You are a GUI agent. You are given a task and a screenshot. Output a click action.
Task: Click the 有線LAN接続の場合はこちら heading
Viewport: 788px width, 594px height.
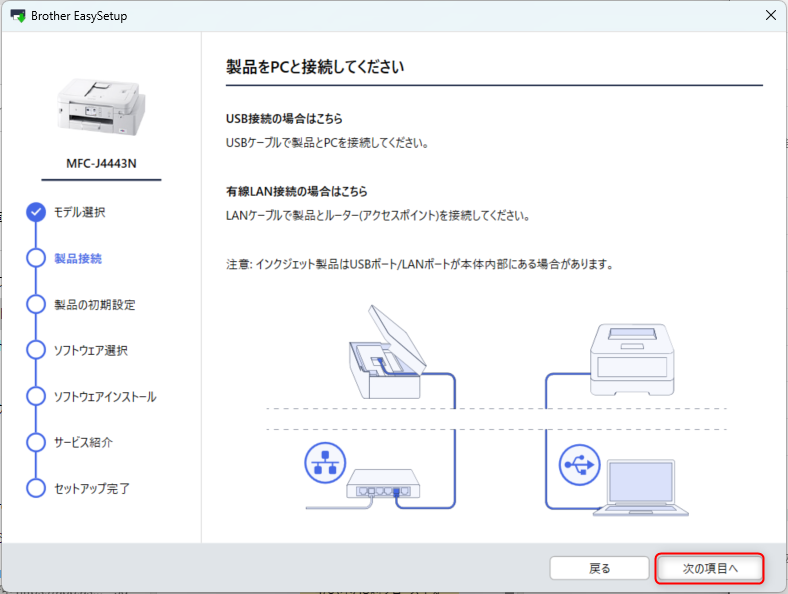click(297, 191)
